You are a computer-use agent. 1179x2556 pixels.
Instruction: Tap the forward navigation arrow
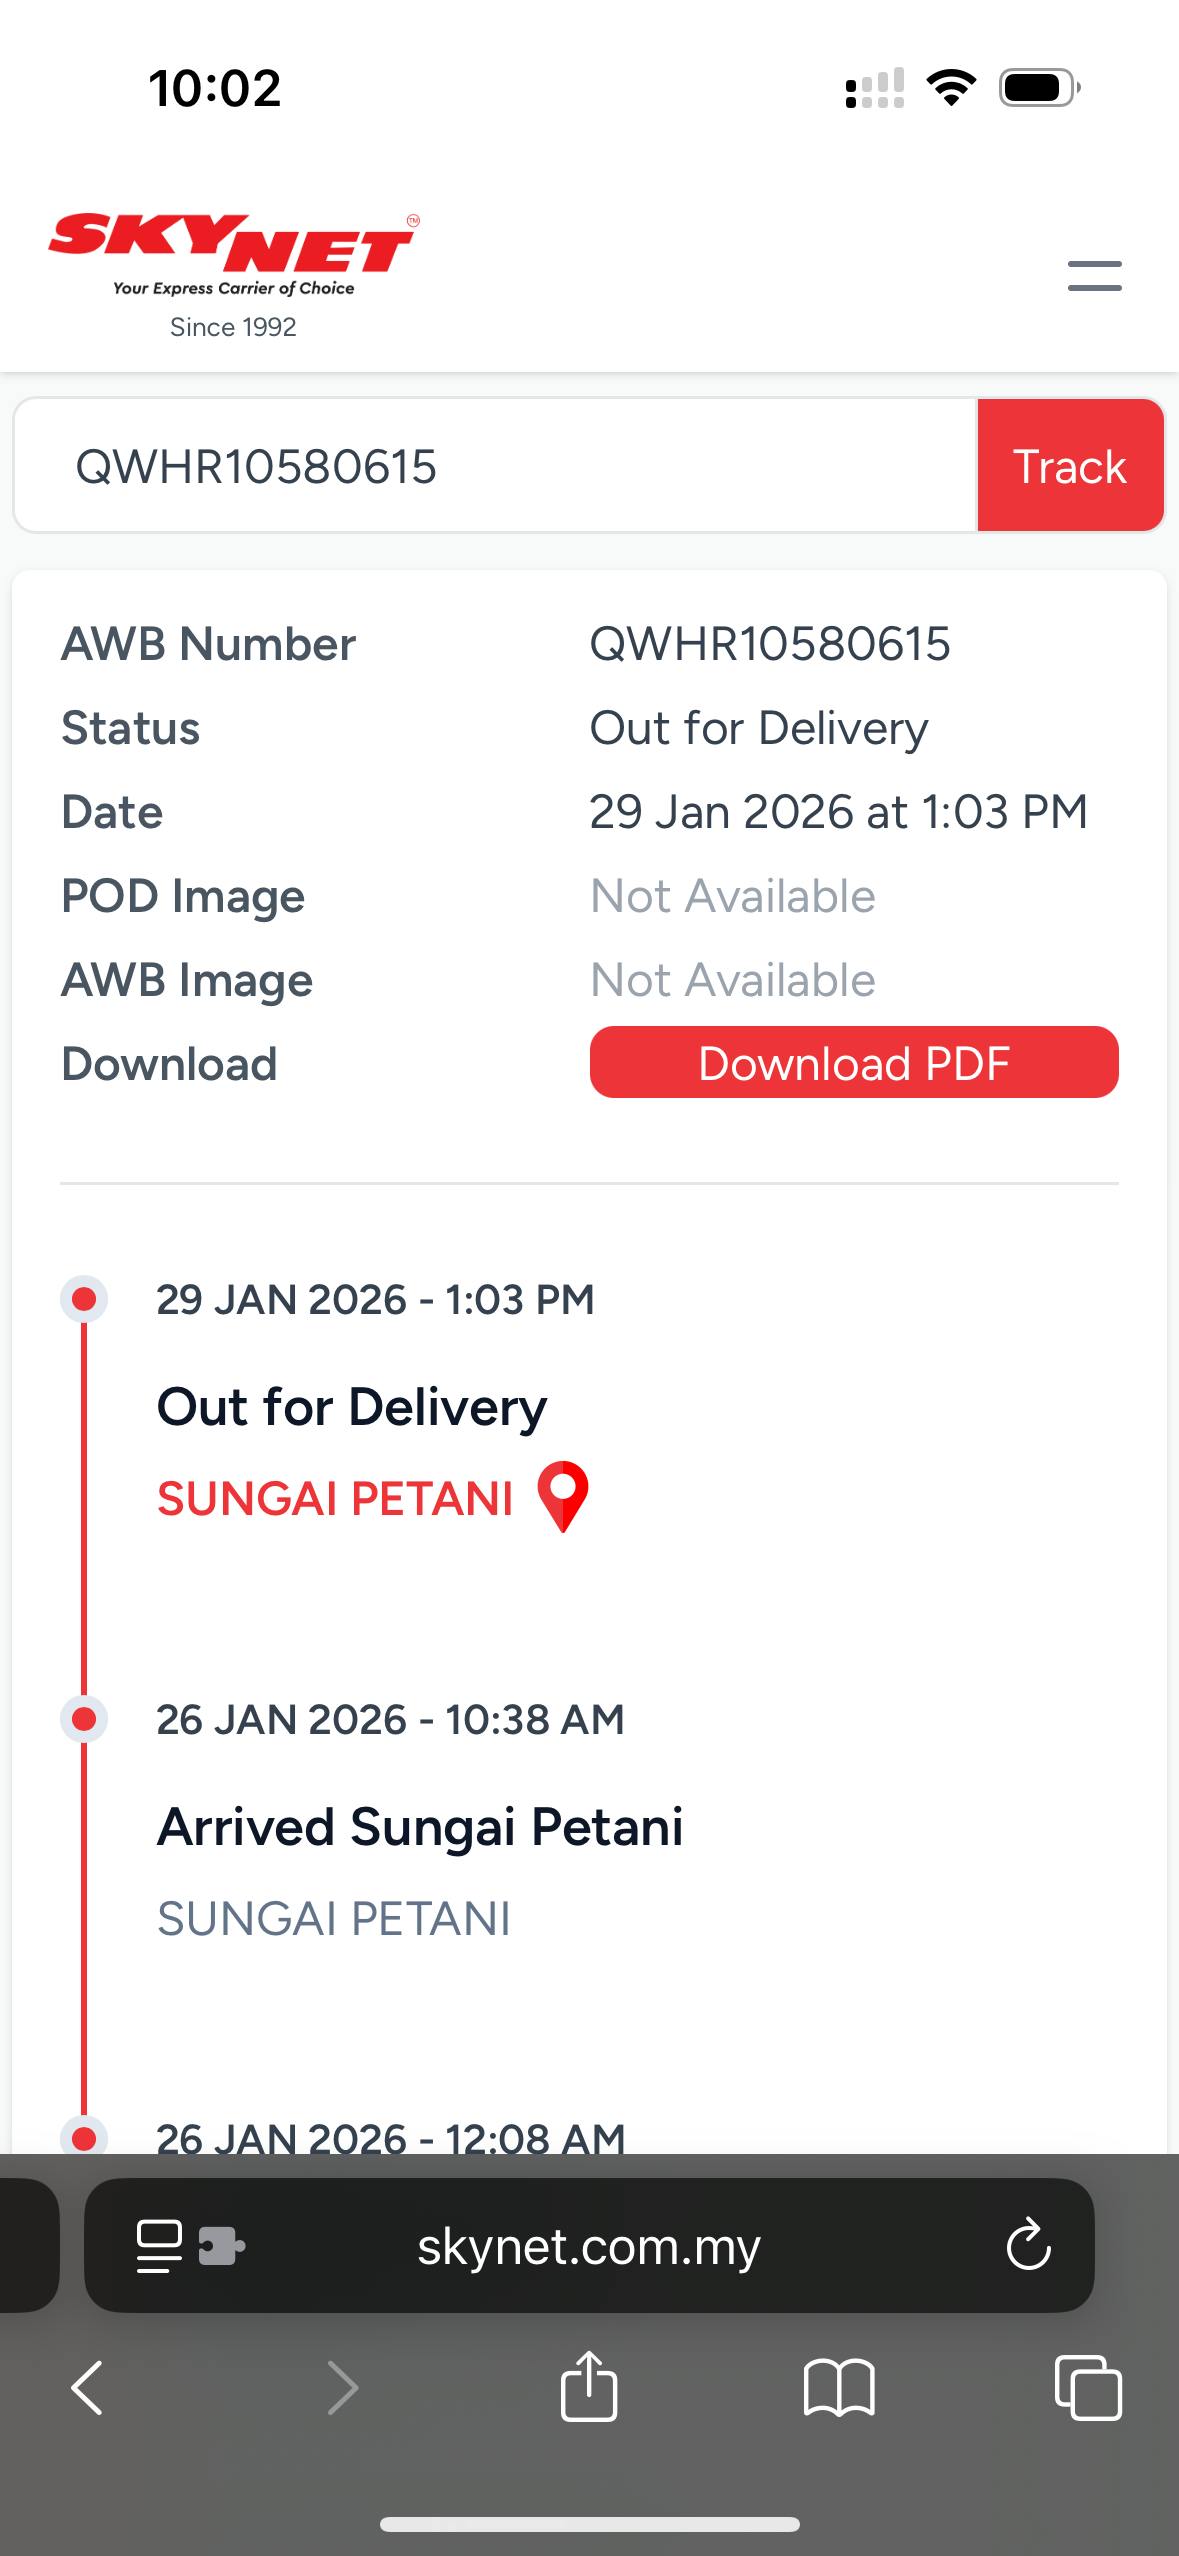tap(342, 2387)
